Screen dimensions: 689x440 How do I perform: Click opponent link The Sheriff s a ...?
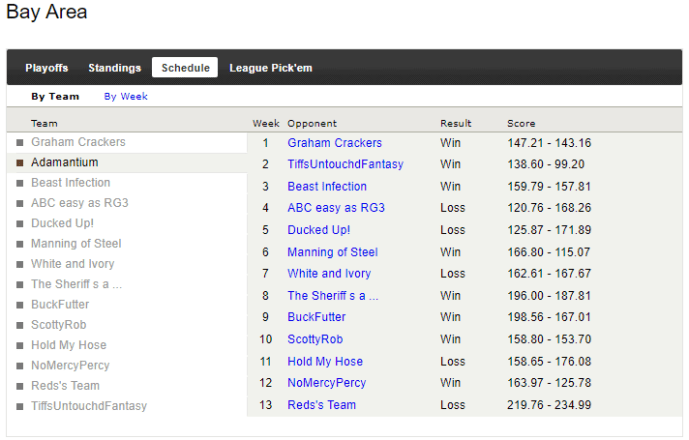point(333,296)
